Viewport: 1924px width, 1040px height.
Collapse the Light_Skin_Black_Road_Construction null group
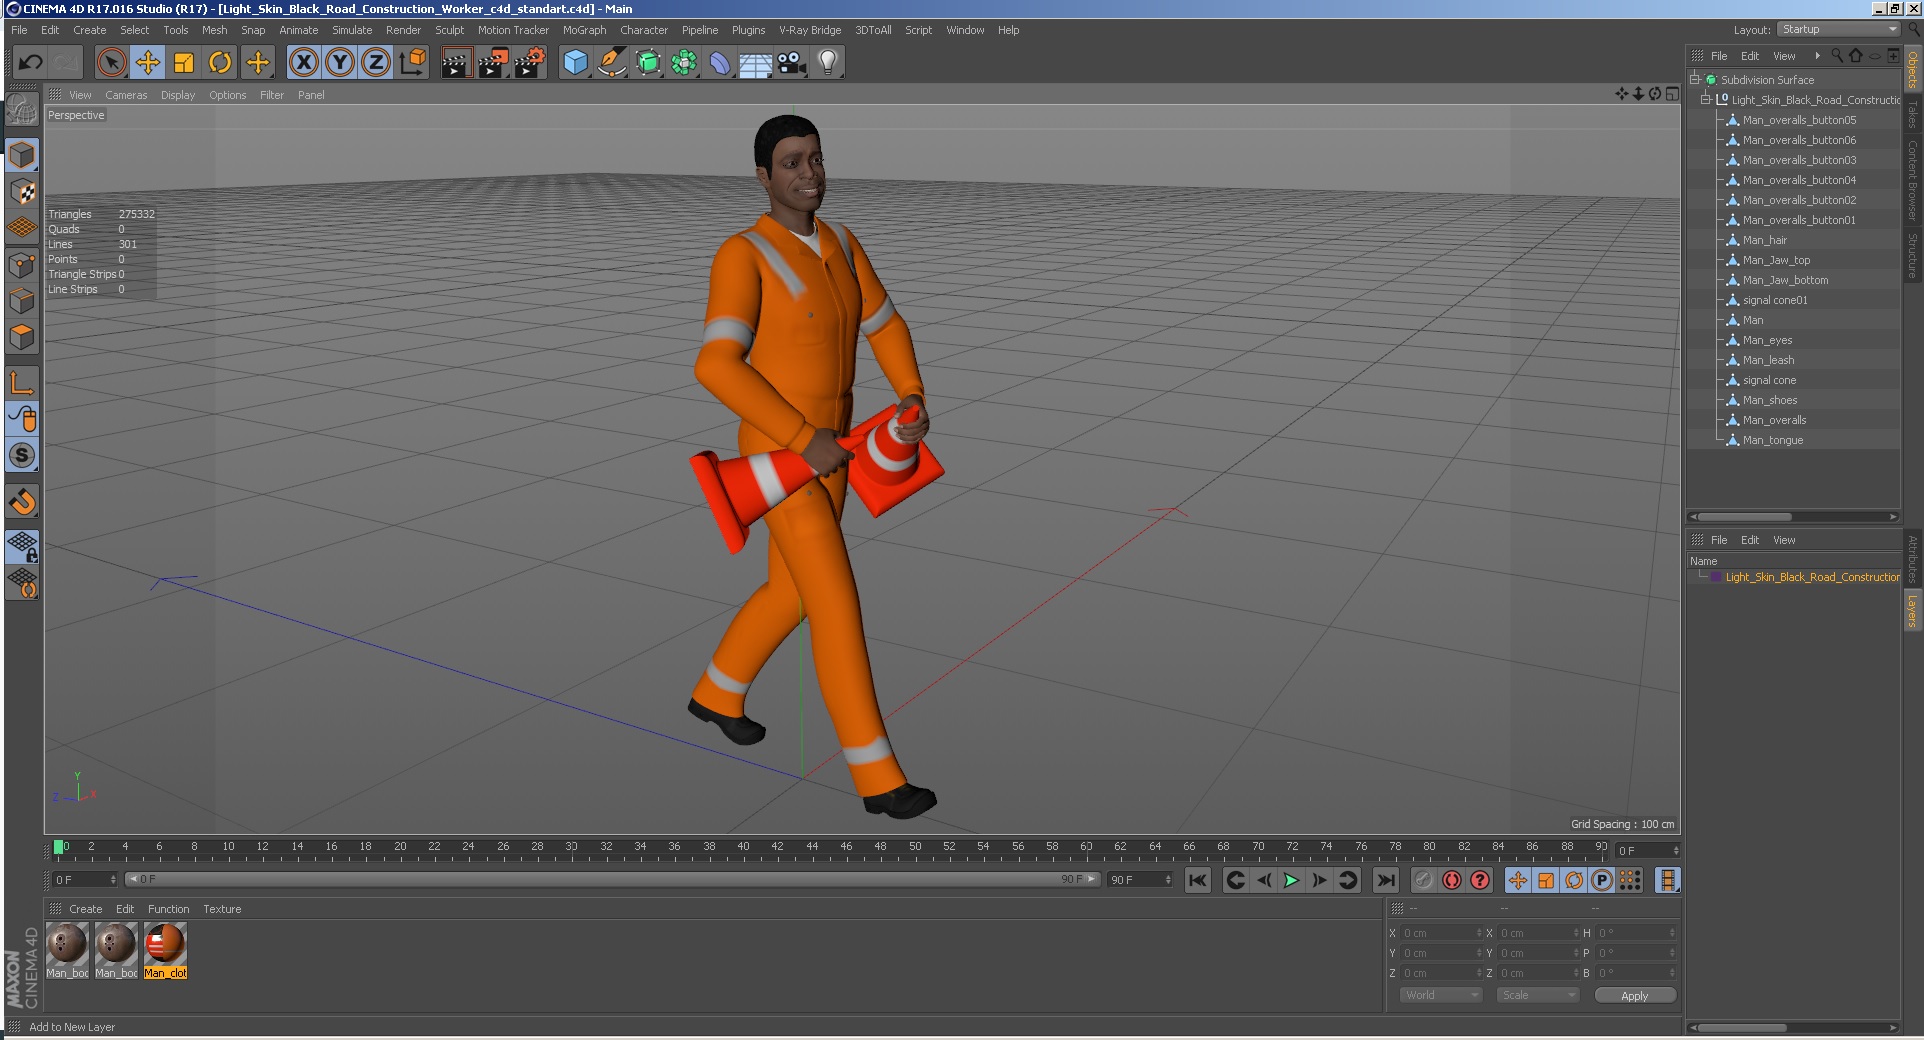(x=1706, y=99)
